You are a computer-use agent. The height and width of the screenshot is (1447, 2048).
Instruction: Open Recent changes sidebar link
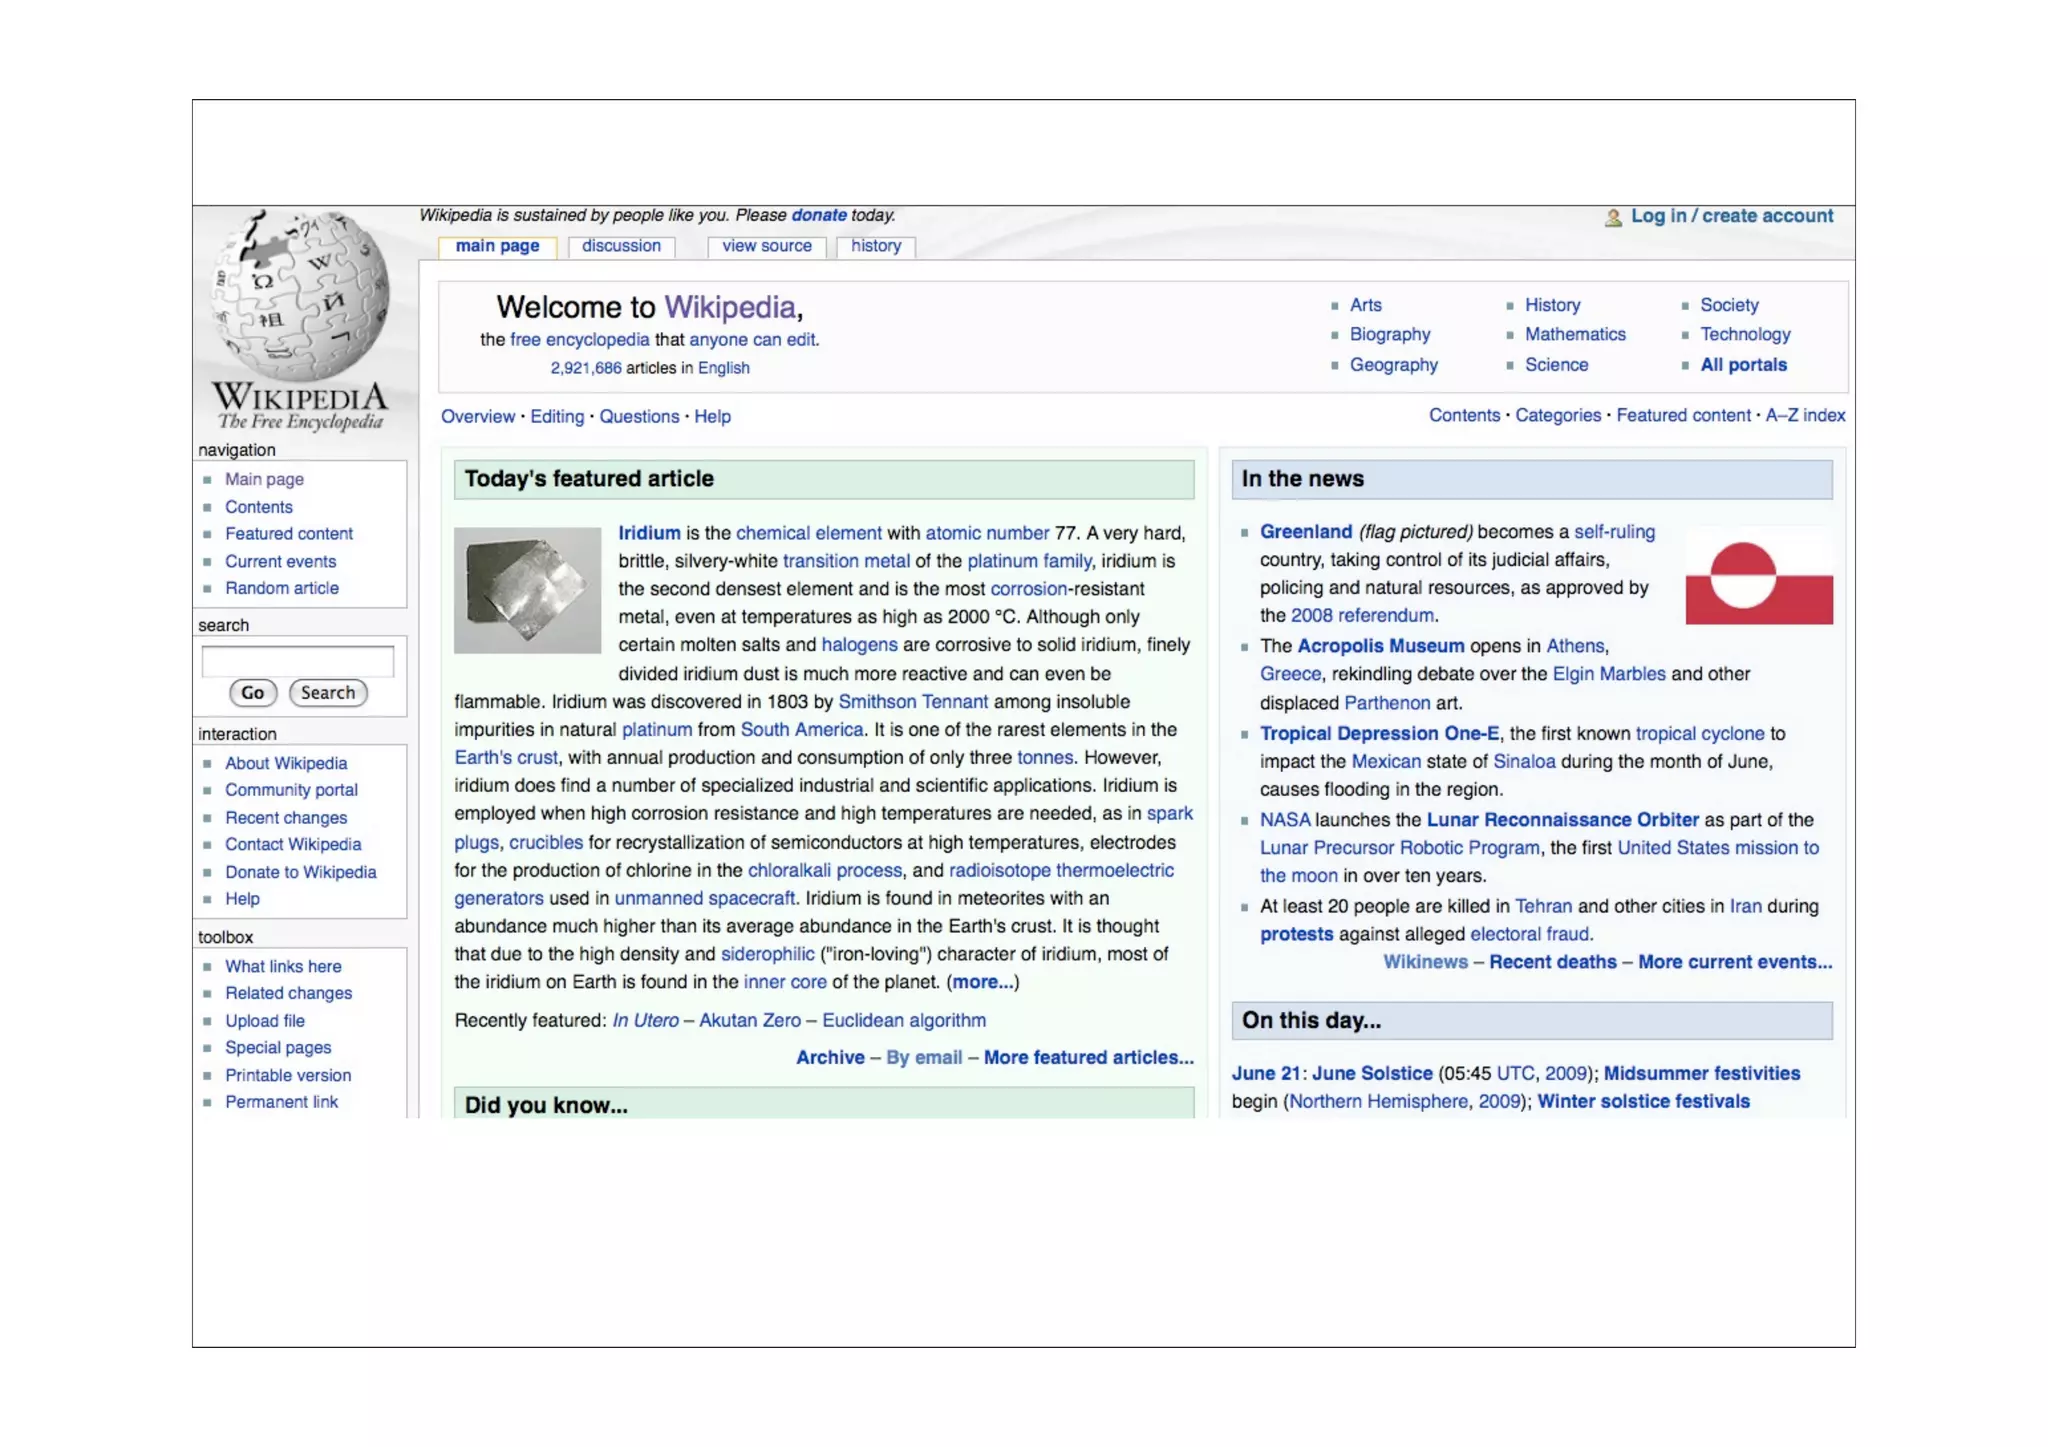coord(286,817)
